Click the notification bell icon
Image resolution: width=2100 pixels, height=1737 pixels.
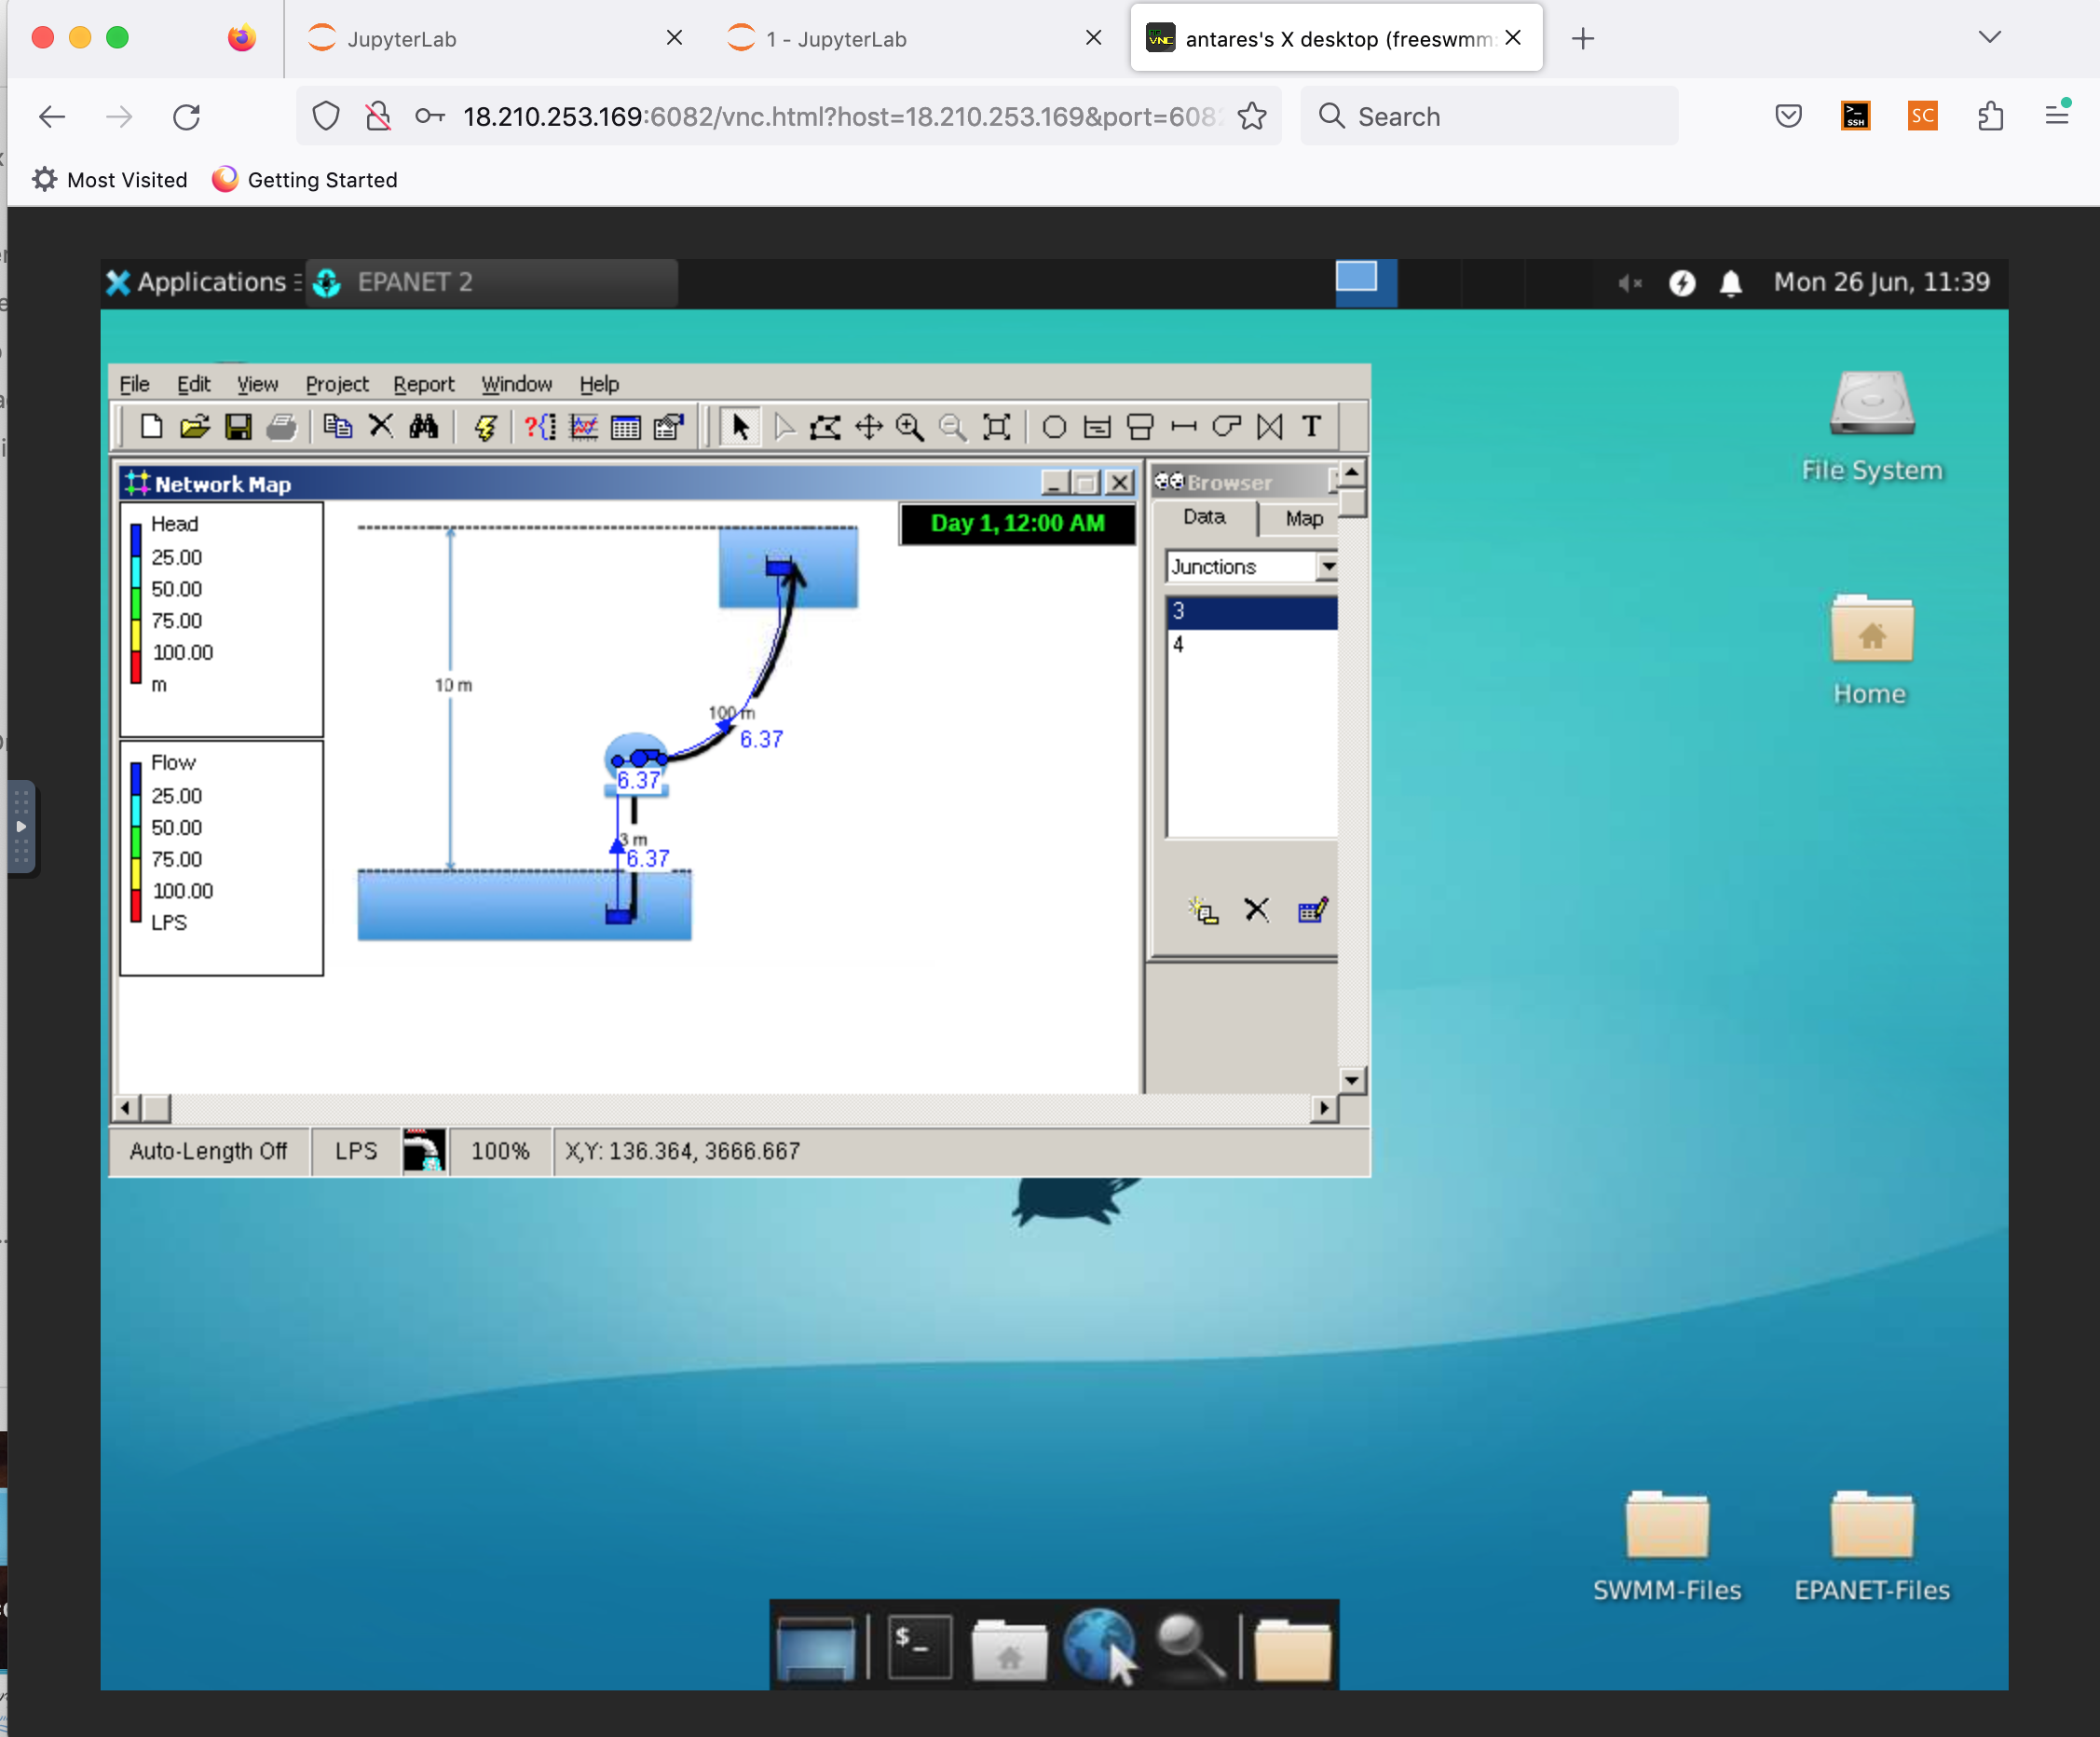coord(1731,283)
